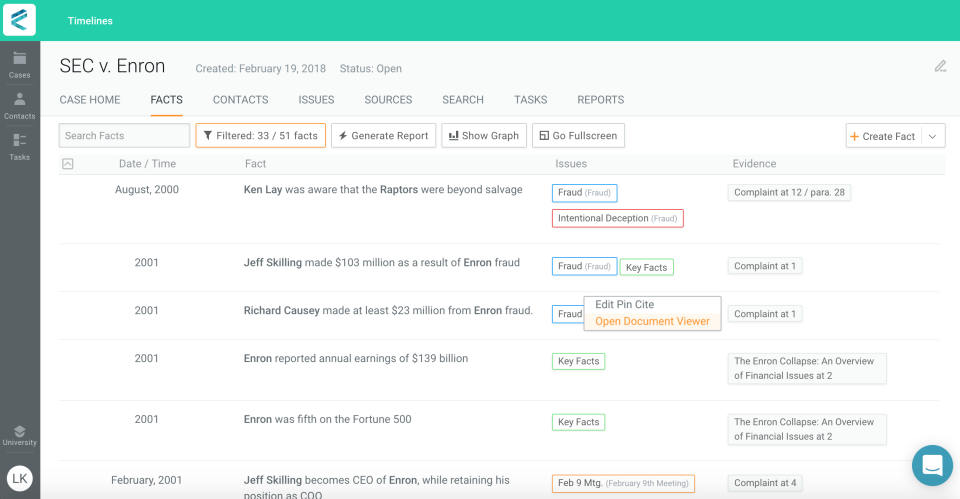Collapse all facts using header toggle icon
960x499 pixels.
point(68,163)
